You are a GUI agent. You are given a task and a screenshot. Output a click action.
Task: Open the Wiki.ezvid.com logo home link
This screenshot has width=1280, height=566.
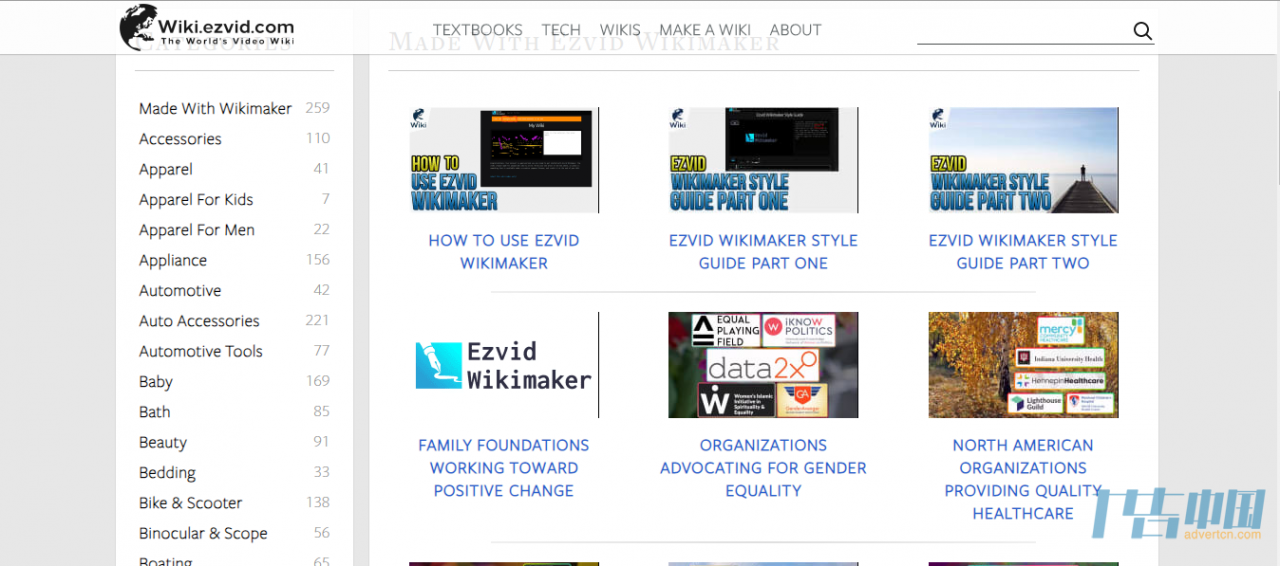click(x=207, y=28)
